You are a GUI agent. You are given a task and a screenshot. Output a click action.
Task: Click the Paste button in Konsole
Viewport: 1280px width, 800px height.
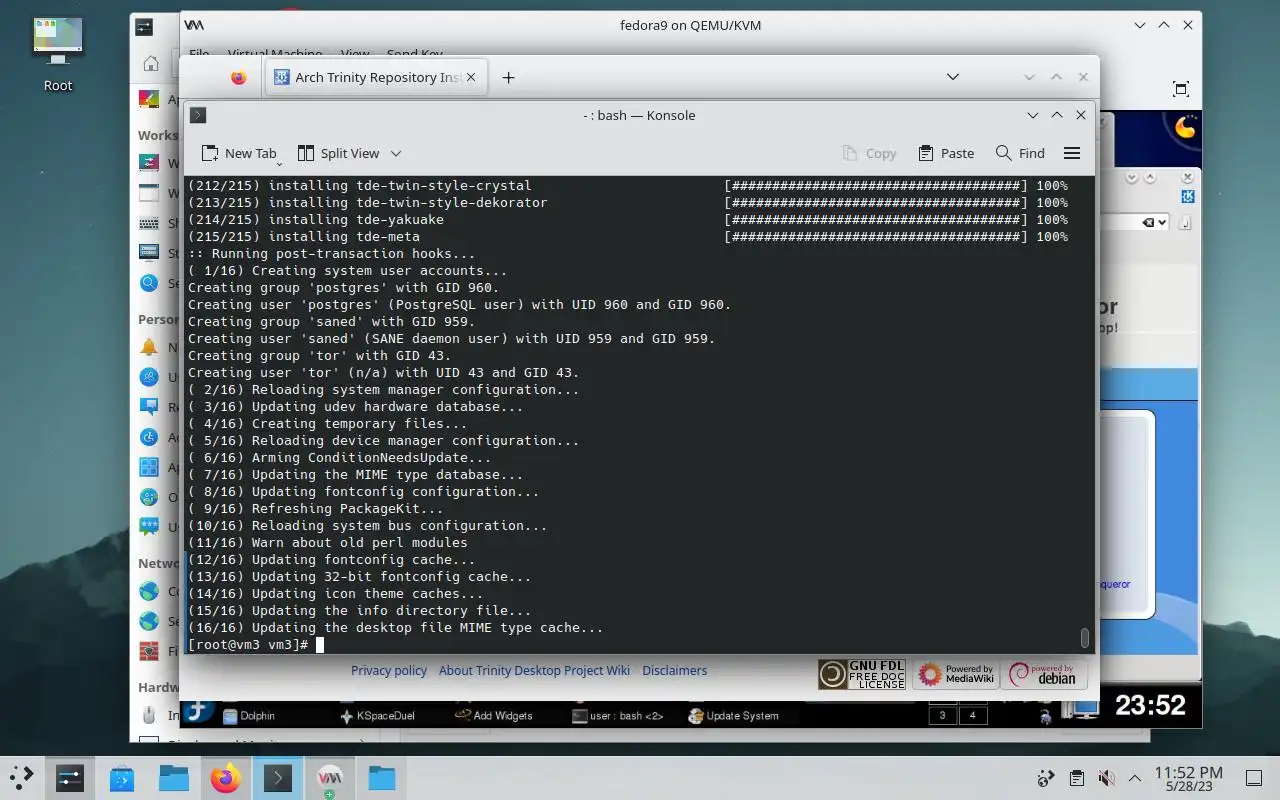point(945,153)
